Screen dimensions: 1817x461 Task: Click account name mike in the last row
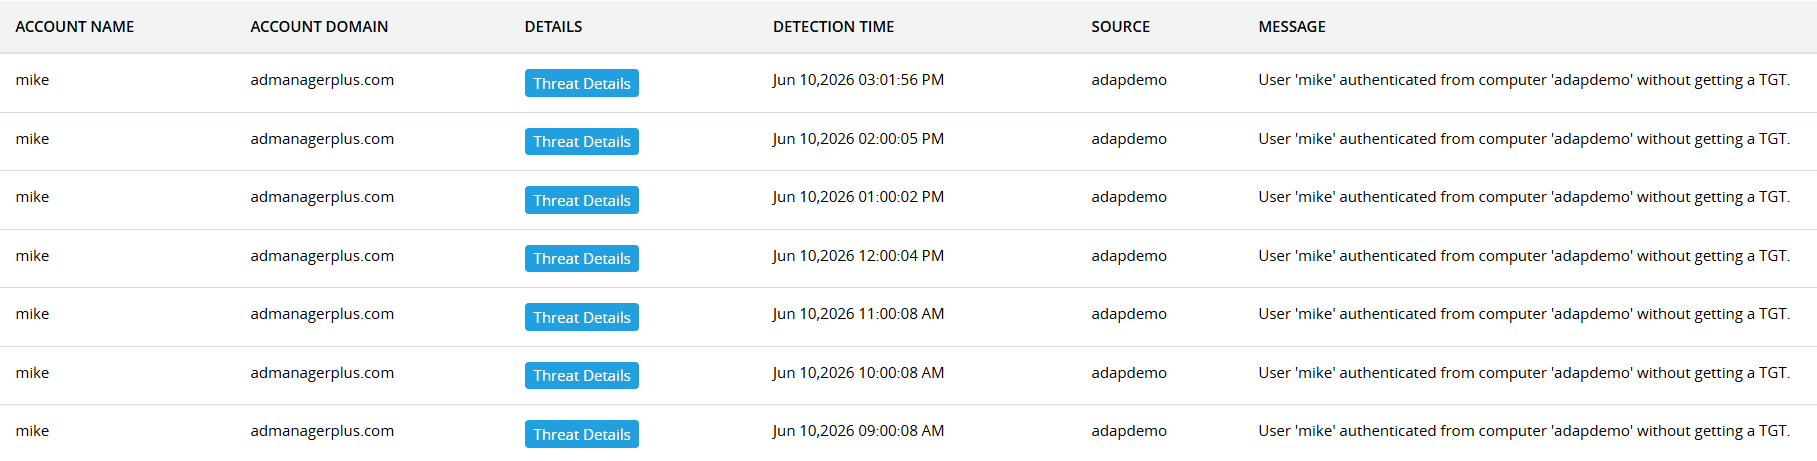(x=32, y=431)
